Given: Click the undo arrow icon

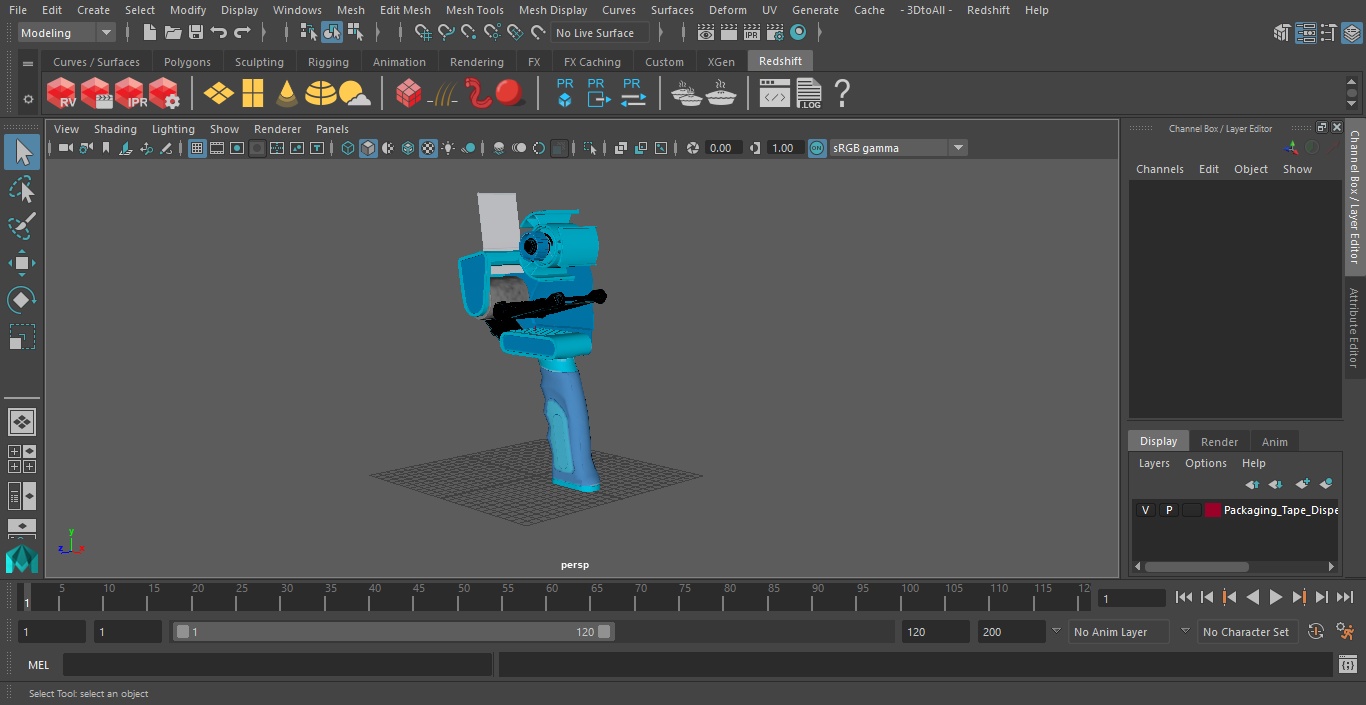Looking at the screenshot, I should (x=219, y=33).
